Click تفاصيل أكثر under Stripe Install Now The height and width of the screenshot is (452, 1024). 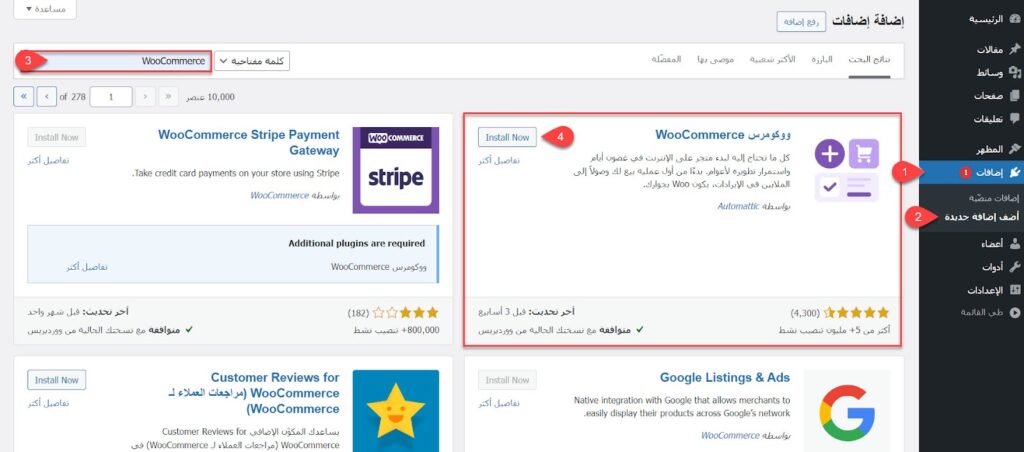pos(48,160)
